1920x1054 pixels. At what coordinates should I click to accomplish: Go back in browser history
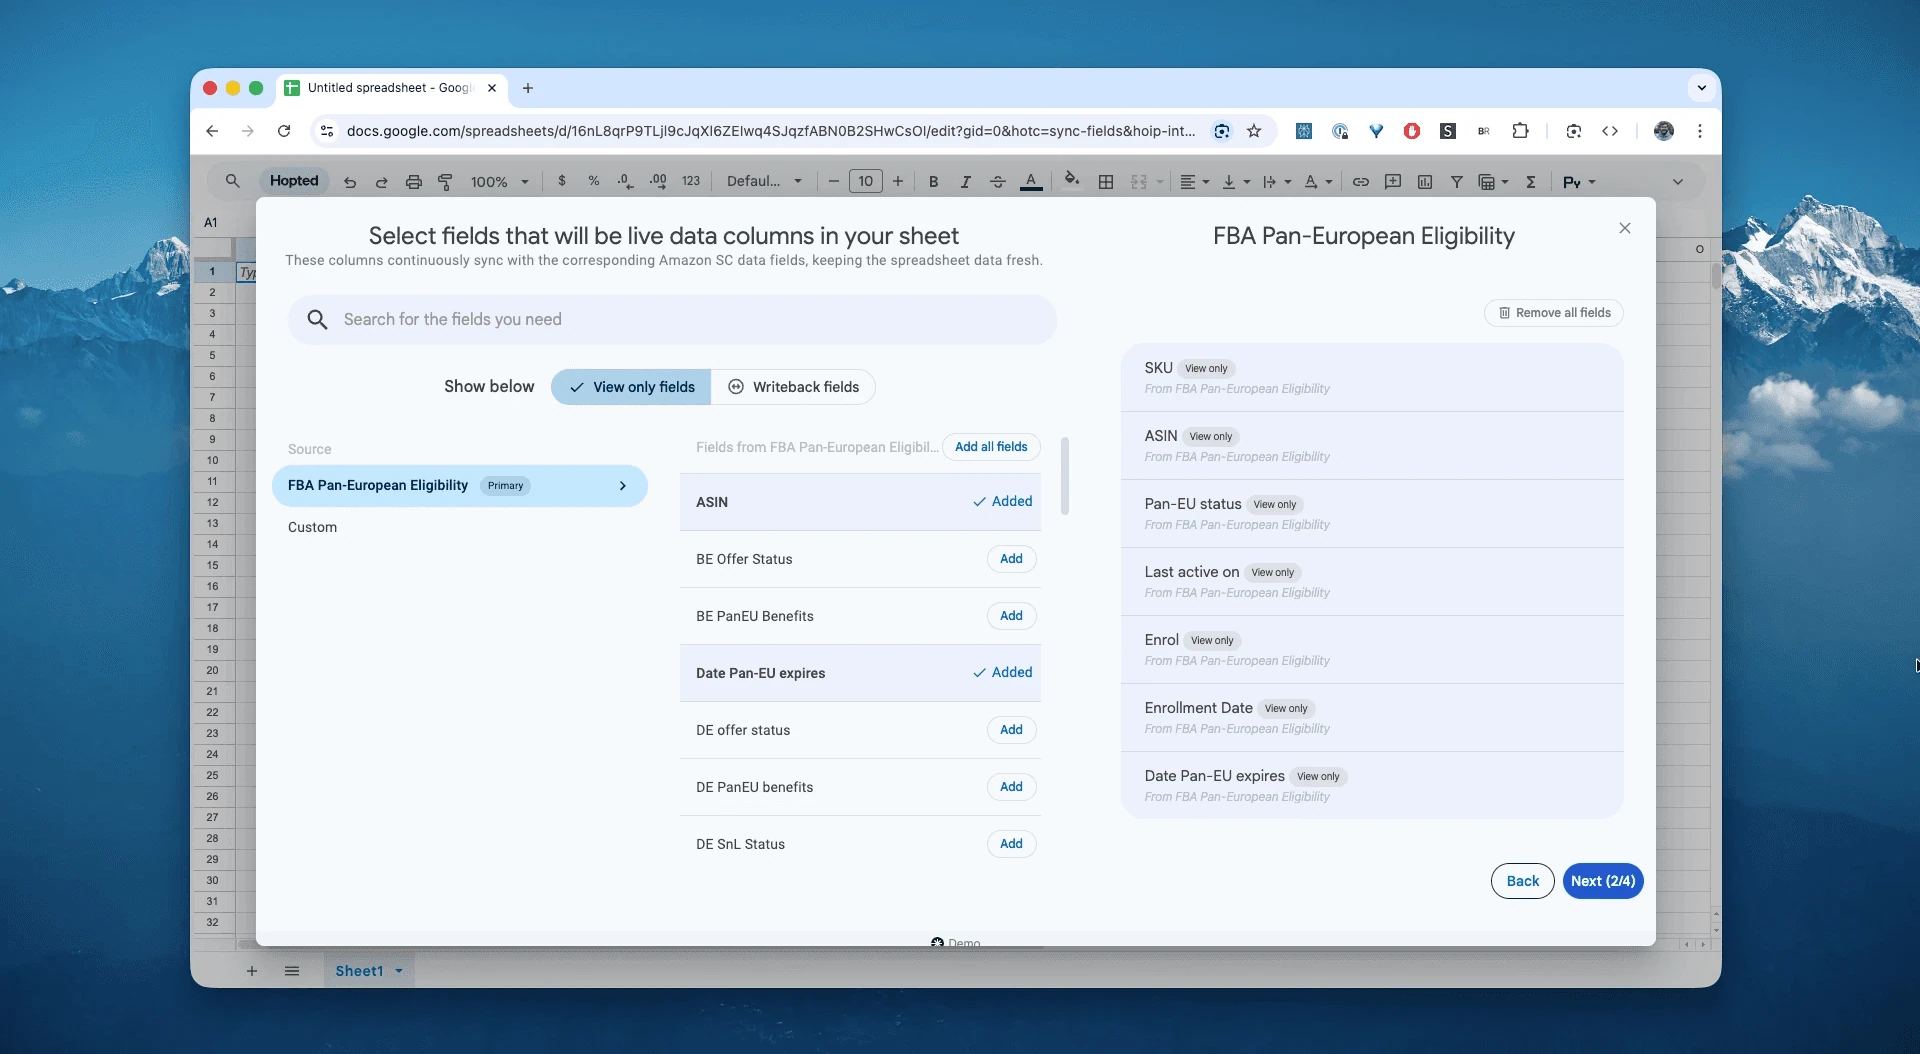point(212,131)
